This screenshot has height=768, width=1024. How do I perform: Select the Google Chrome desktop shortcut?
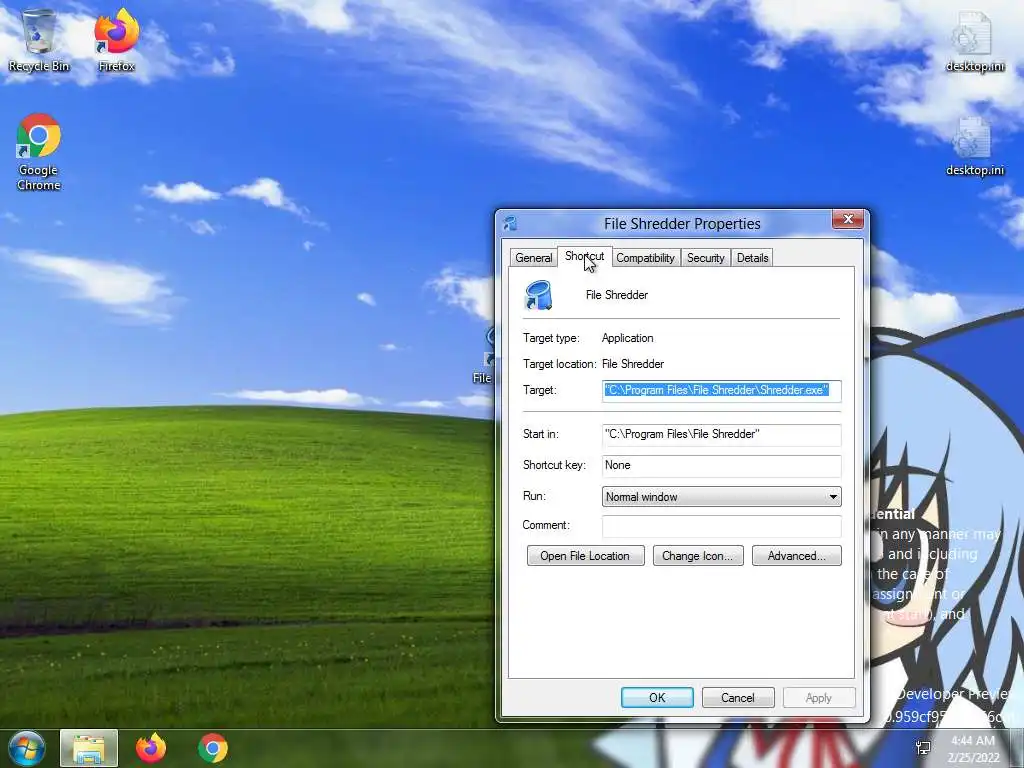click(39, 152)
